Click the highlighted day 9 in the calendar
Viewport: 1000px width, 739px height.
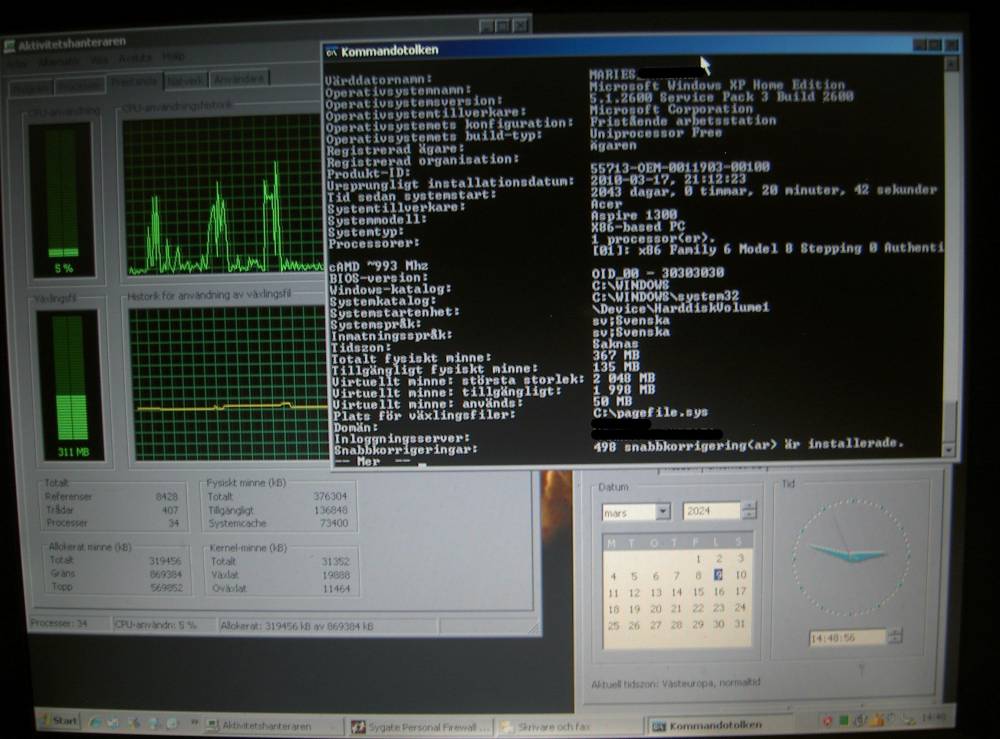coord(719,574)
